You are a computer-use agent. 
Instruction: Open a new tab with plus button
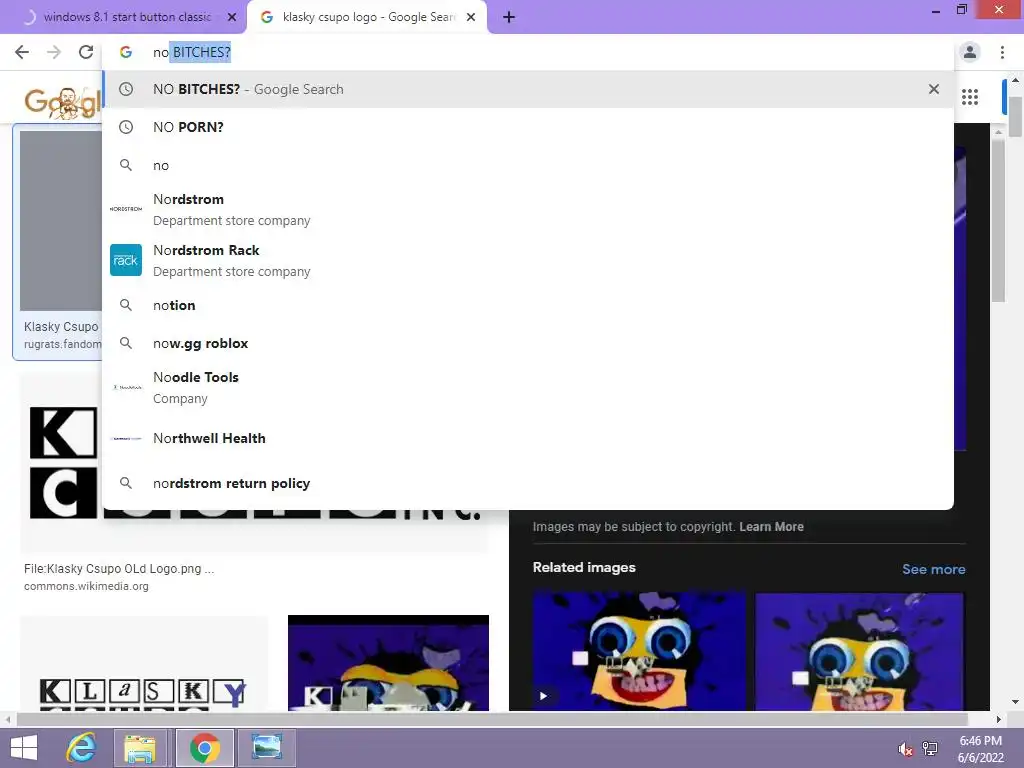tap(509, 17)
